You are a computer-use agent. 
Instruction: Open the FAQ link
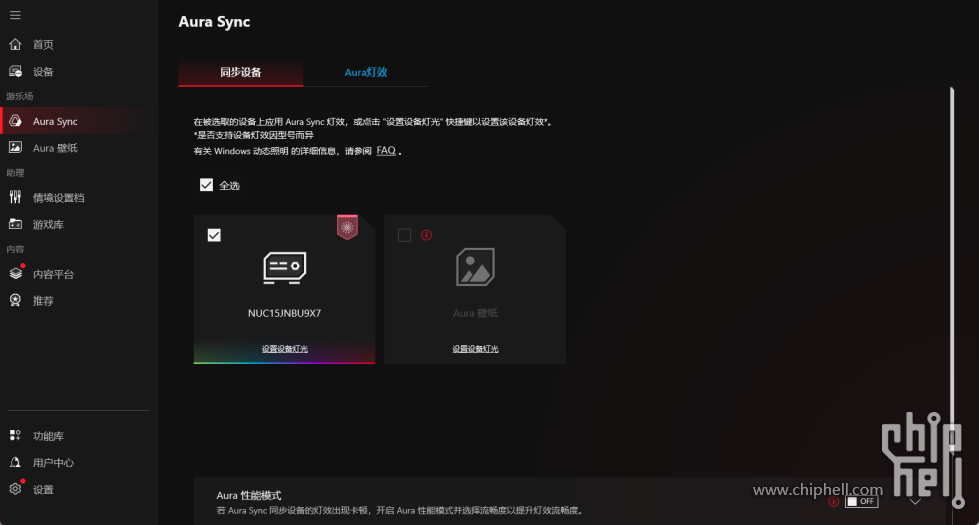[386, 150]
